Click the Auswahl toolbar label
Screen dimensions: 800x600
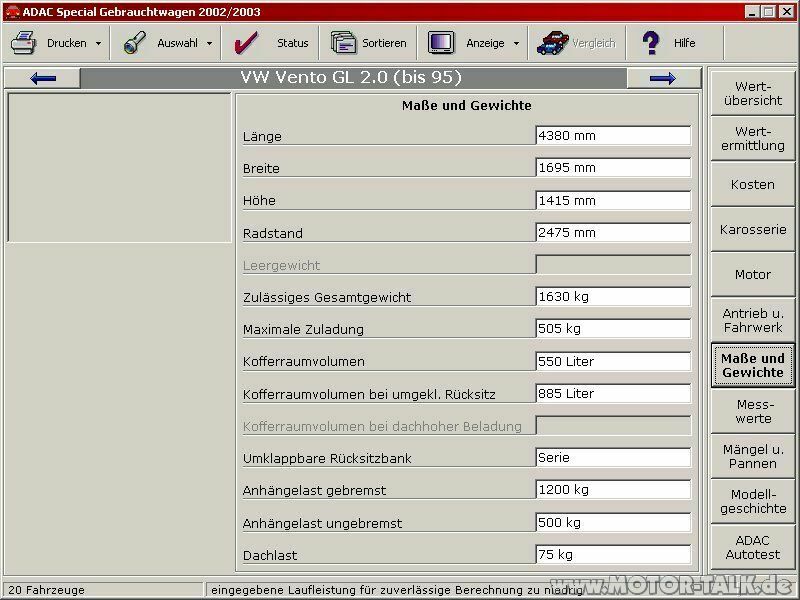[178, 43]
